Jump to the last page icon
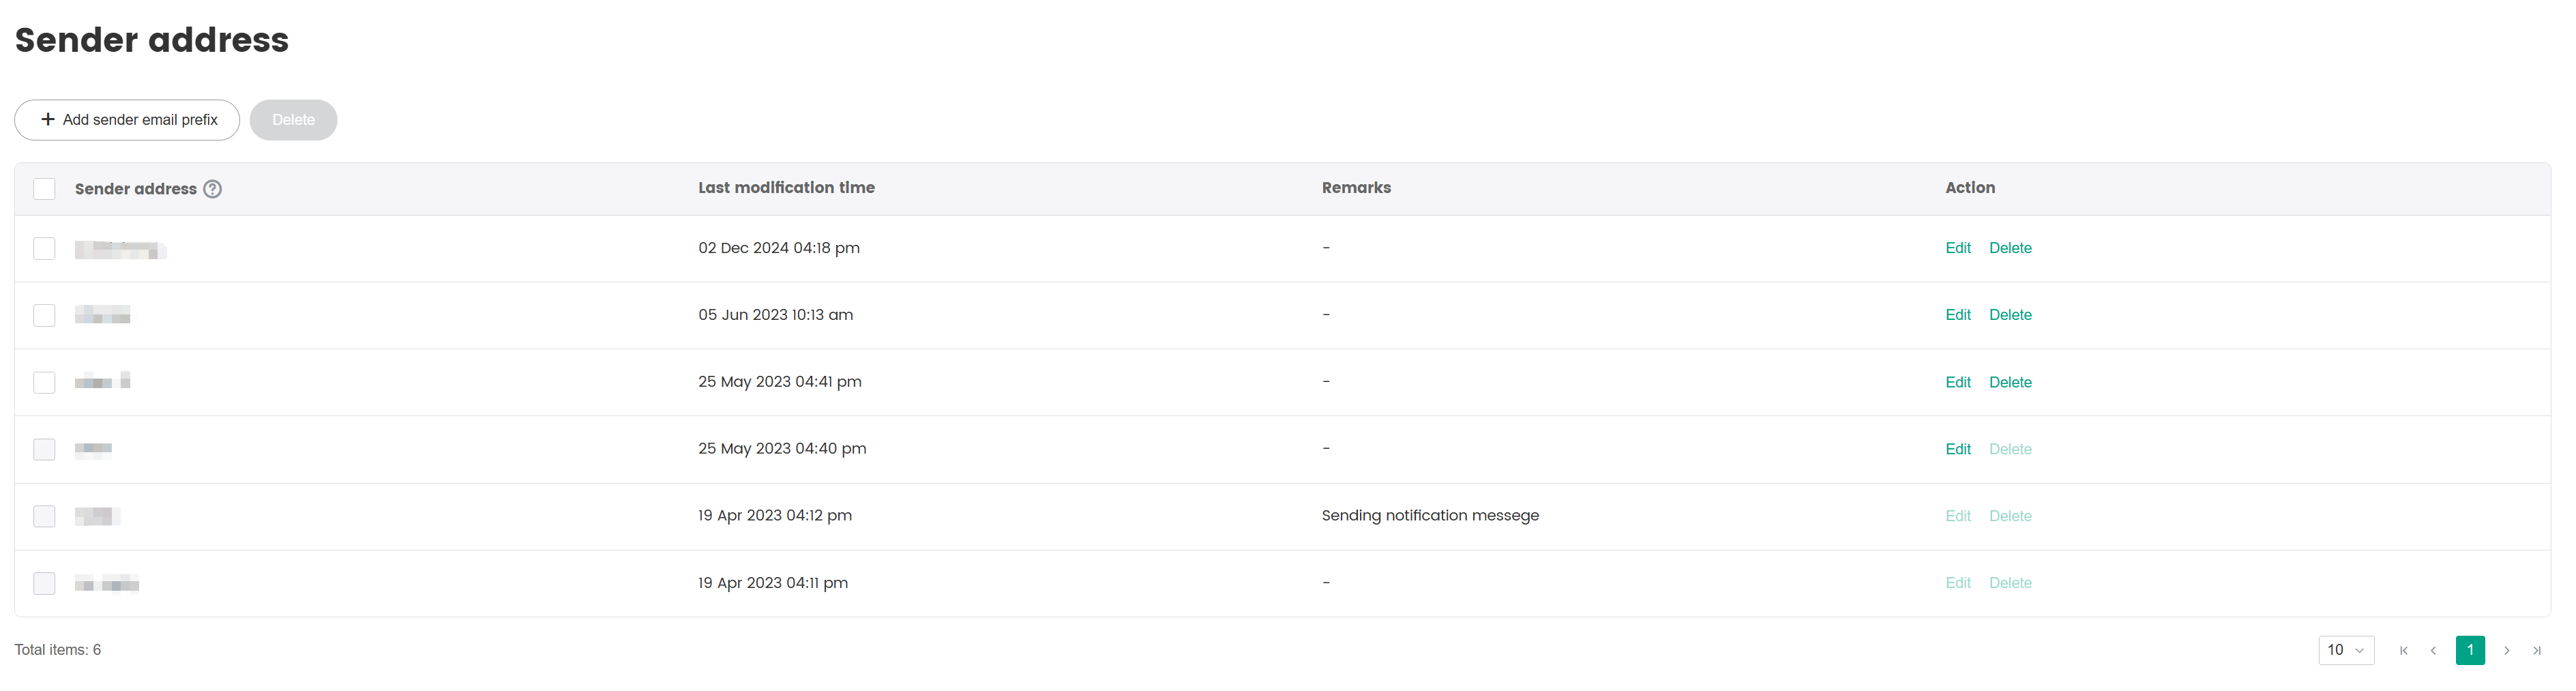The width and height of the screenshot is (2576, 691). click(x=2536, y=650)
